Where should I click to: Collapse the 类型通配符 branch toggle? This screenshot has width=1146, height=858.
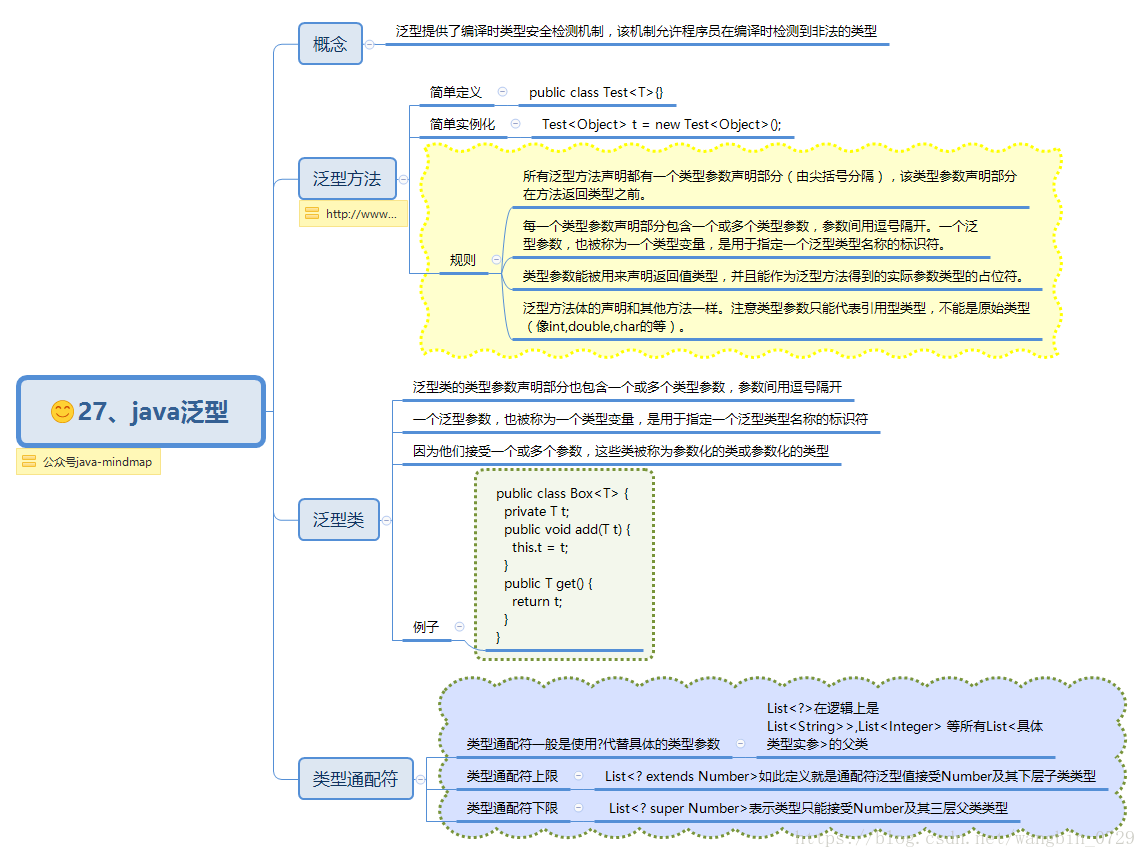[x=420, y=780]
